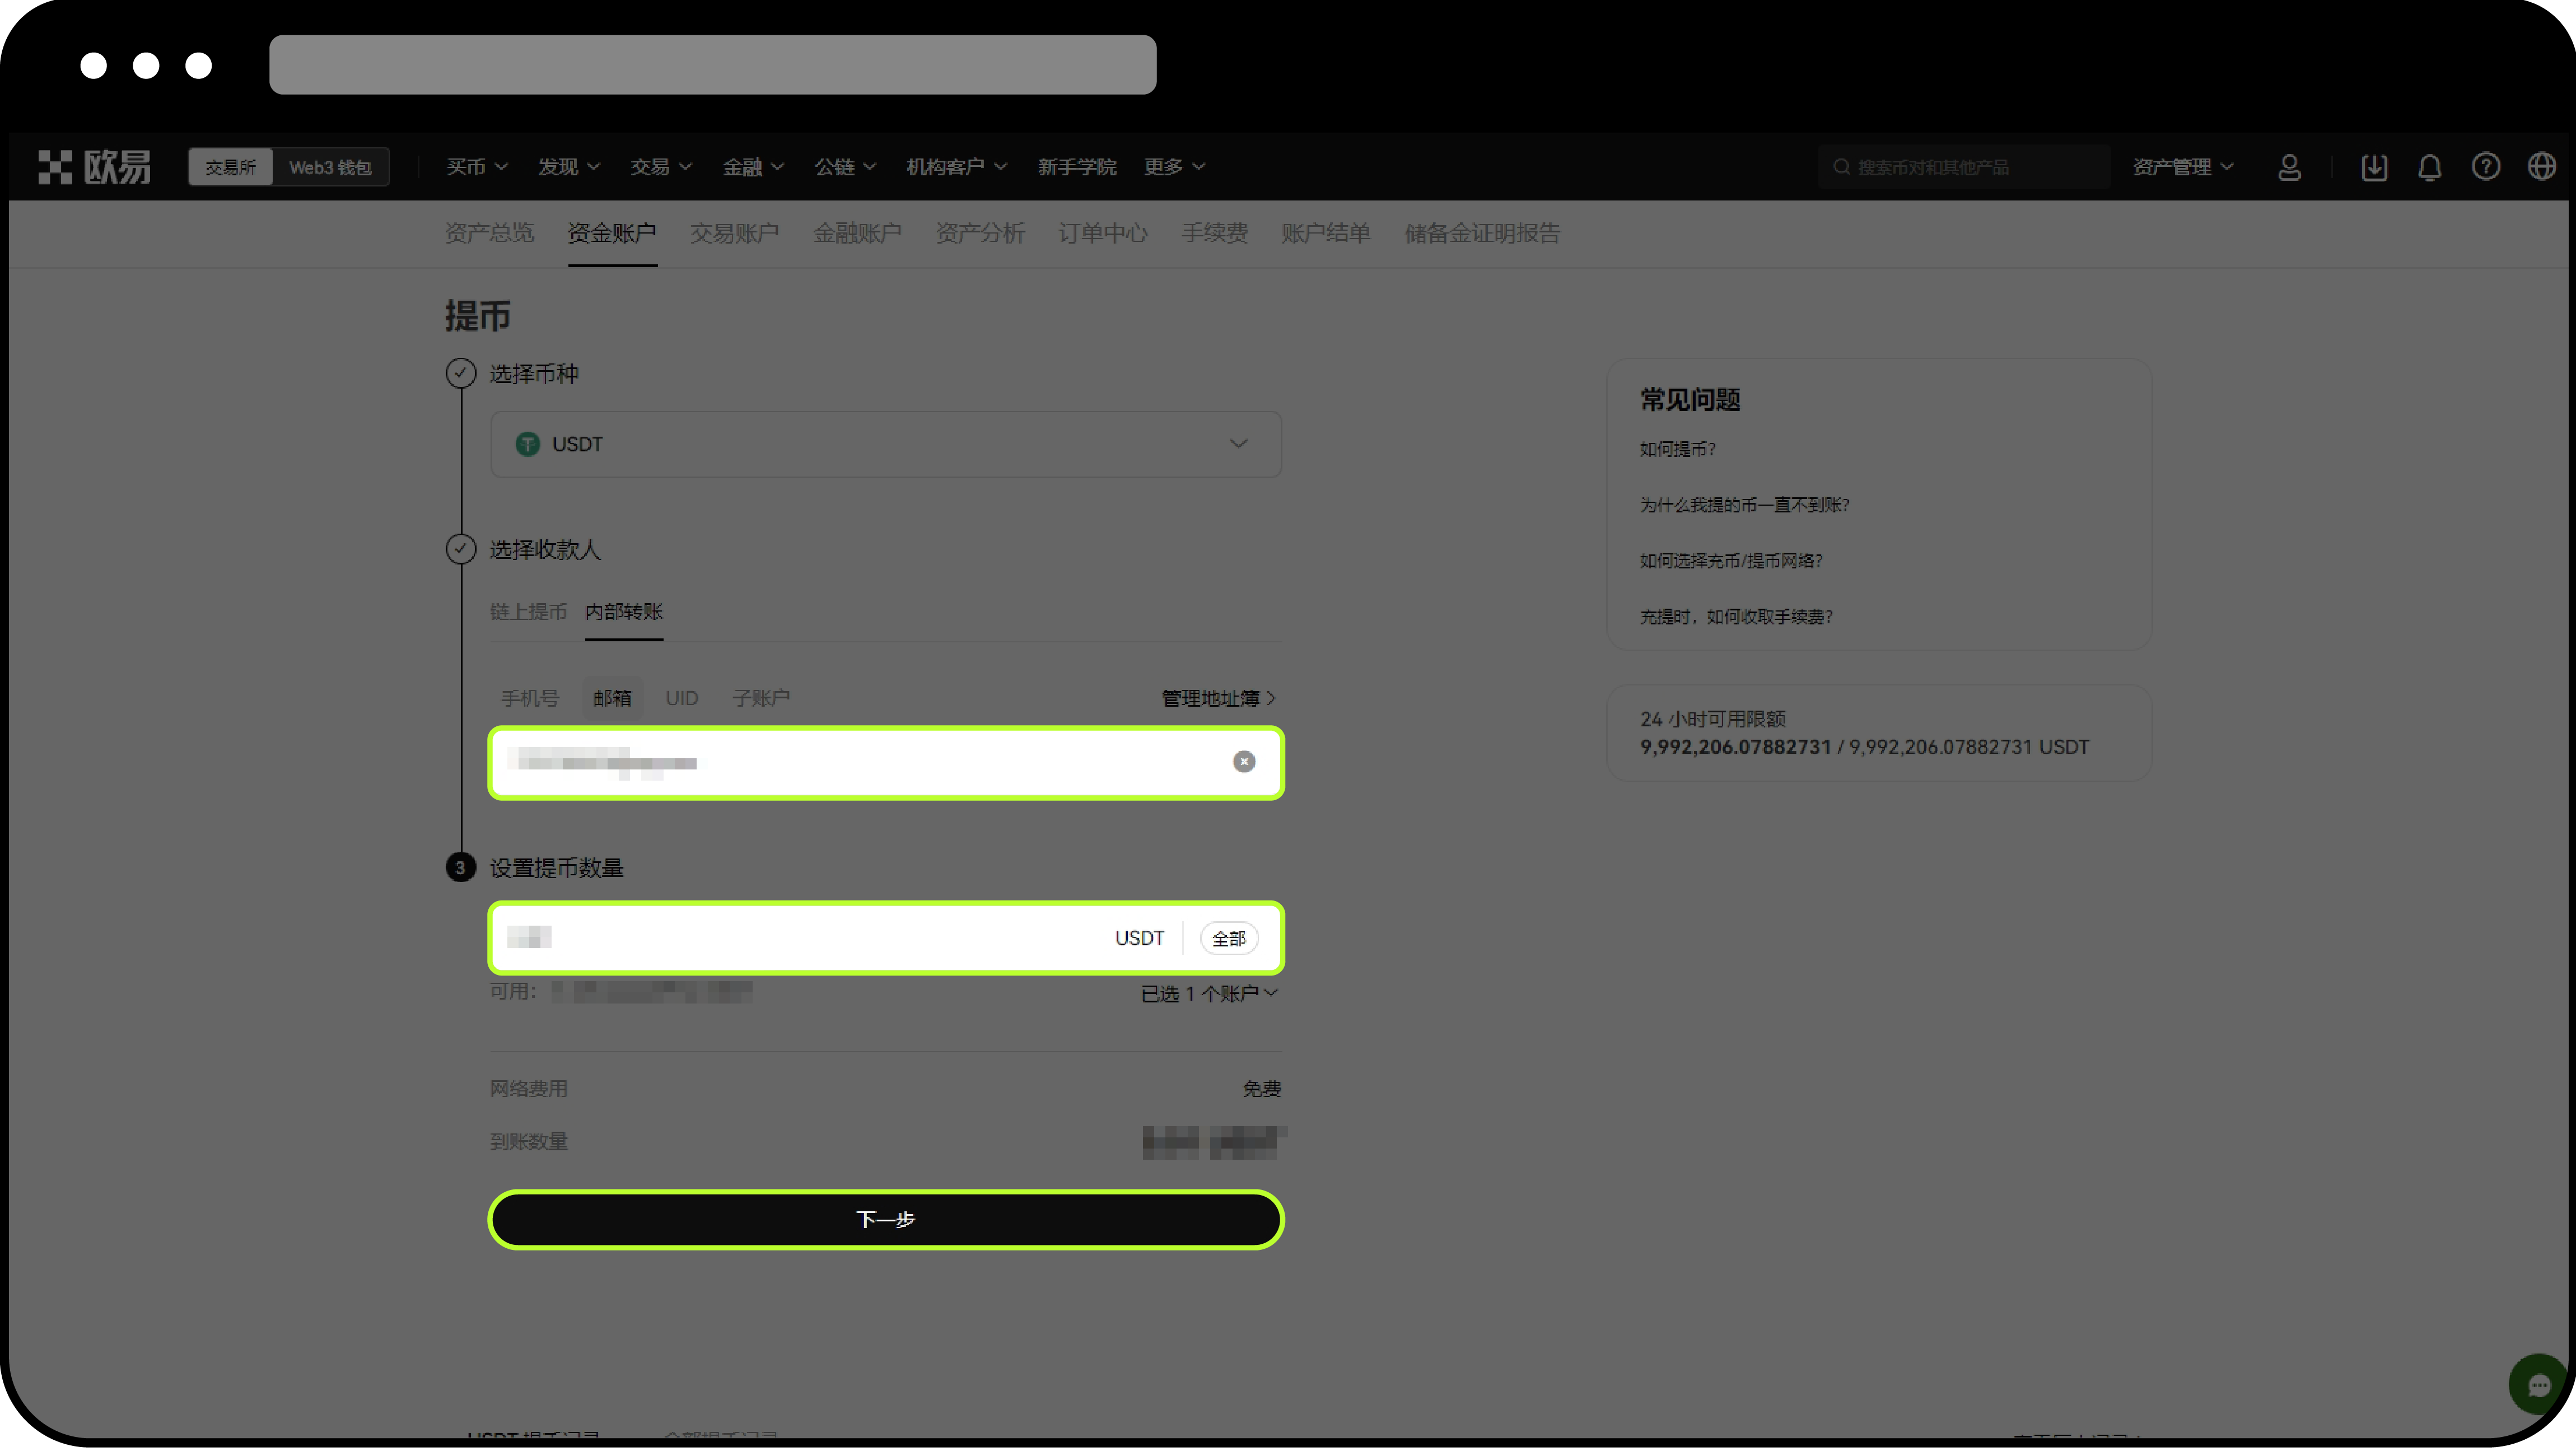Image resolution: width=2576 pixels, height=1456 pixels.
Task: Switch to Web3 钱包 mode
Action: click(x=330, y=167)
